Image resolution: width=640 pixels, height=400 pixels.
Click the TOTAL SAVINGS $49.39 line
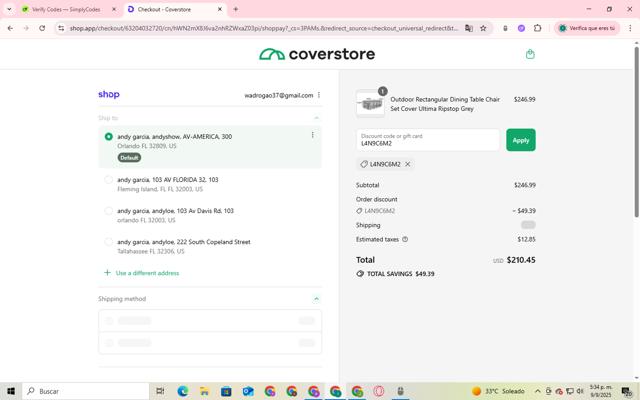click(x=395, y=273)
